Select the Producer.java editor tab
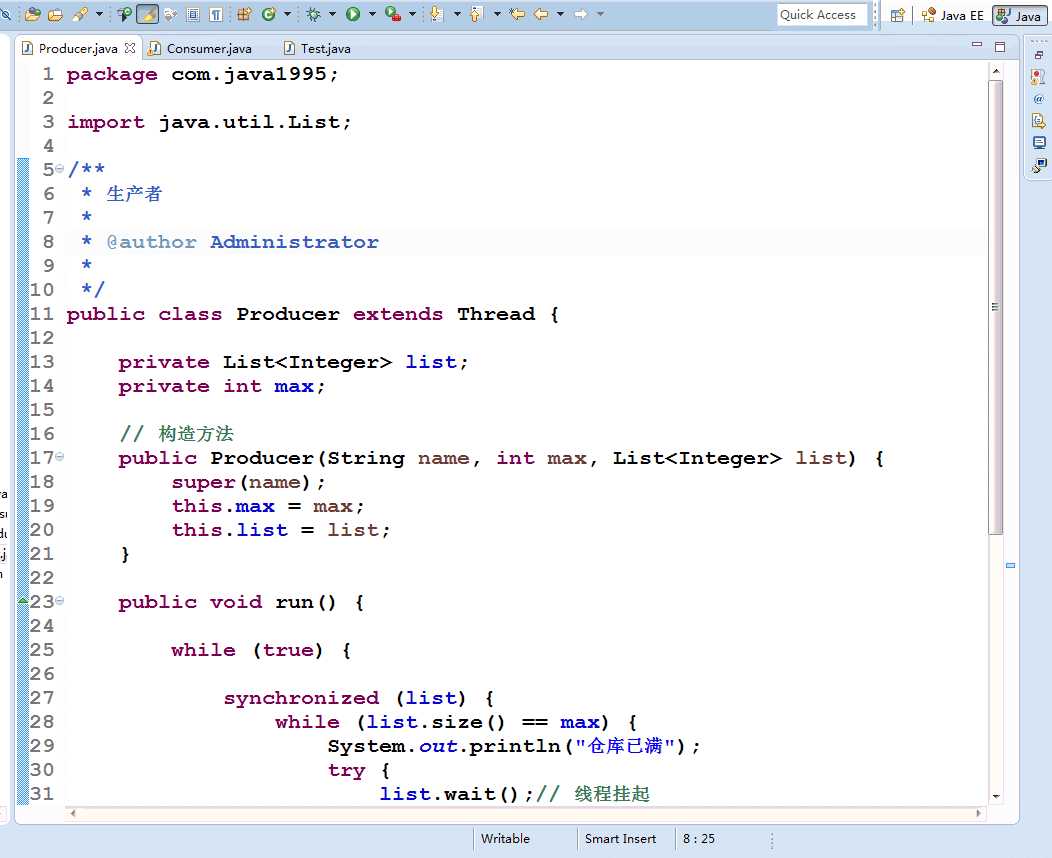This screenshot has width=1052, height=858. 78,48
